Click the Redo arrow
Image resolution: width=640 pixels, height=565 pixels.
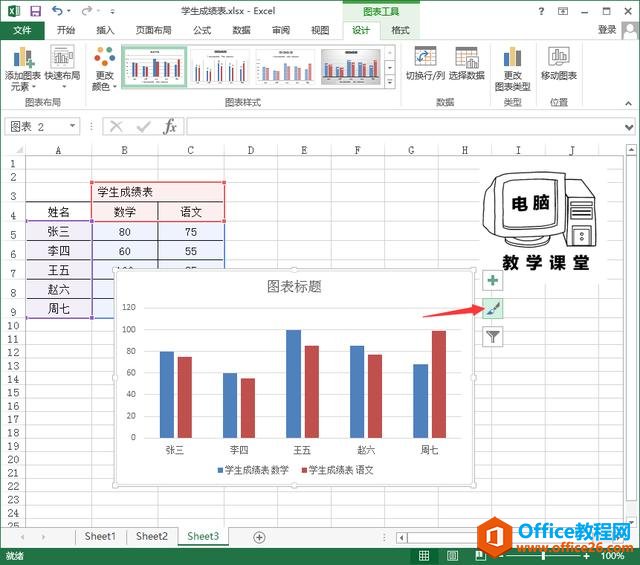click(x=87, y=11)
